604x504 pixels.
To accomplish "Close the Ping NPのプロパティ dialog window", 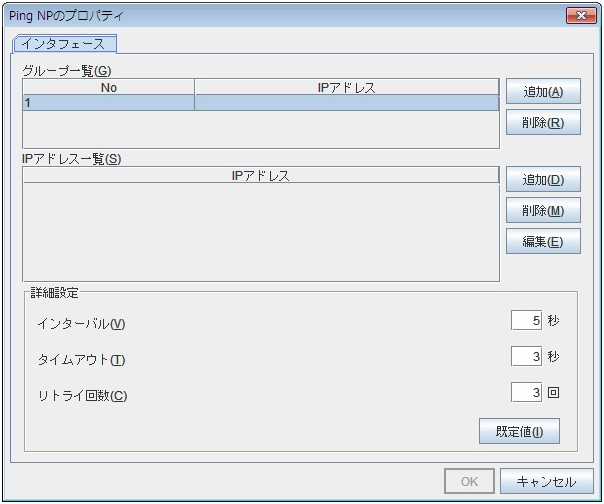I will tap(580, 16).
